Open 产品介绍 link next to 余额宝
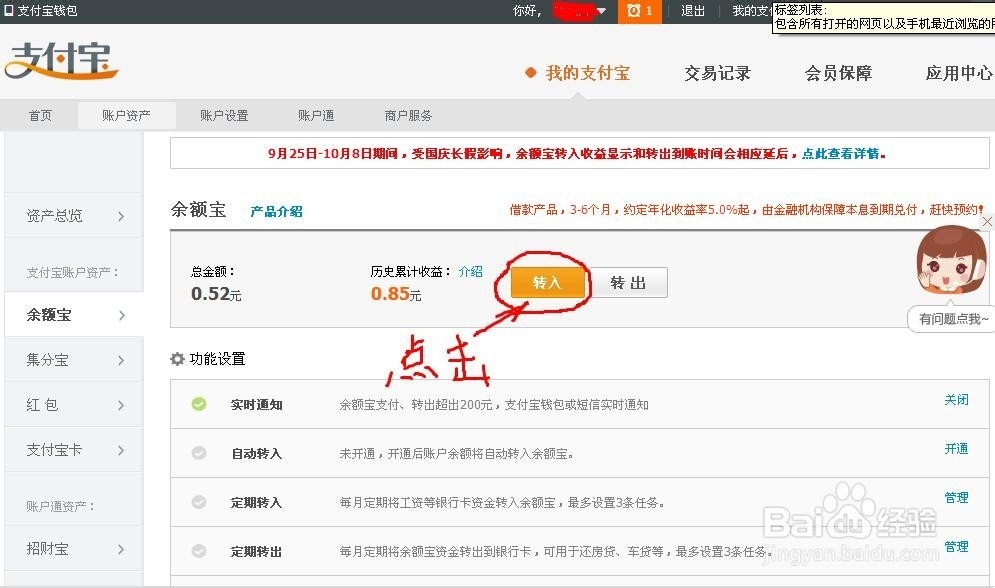 click(276, 211)
